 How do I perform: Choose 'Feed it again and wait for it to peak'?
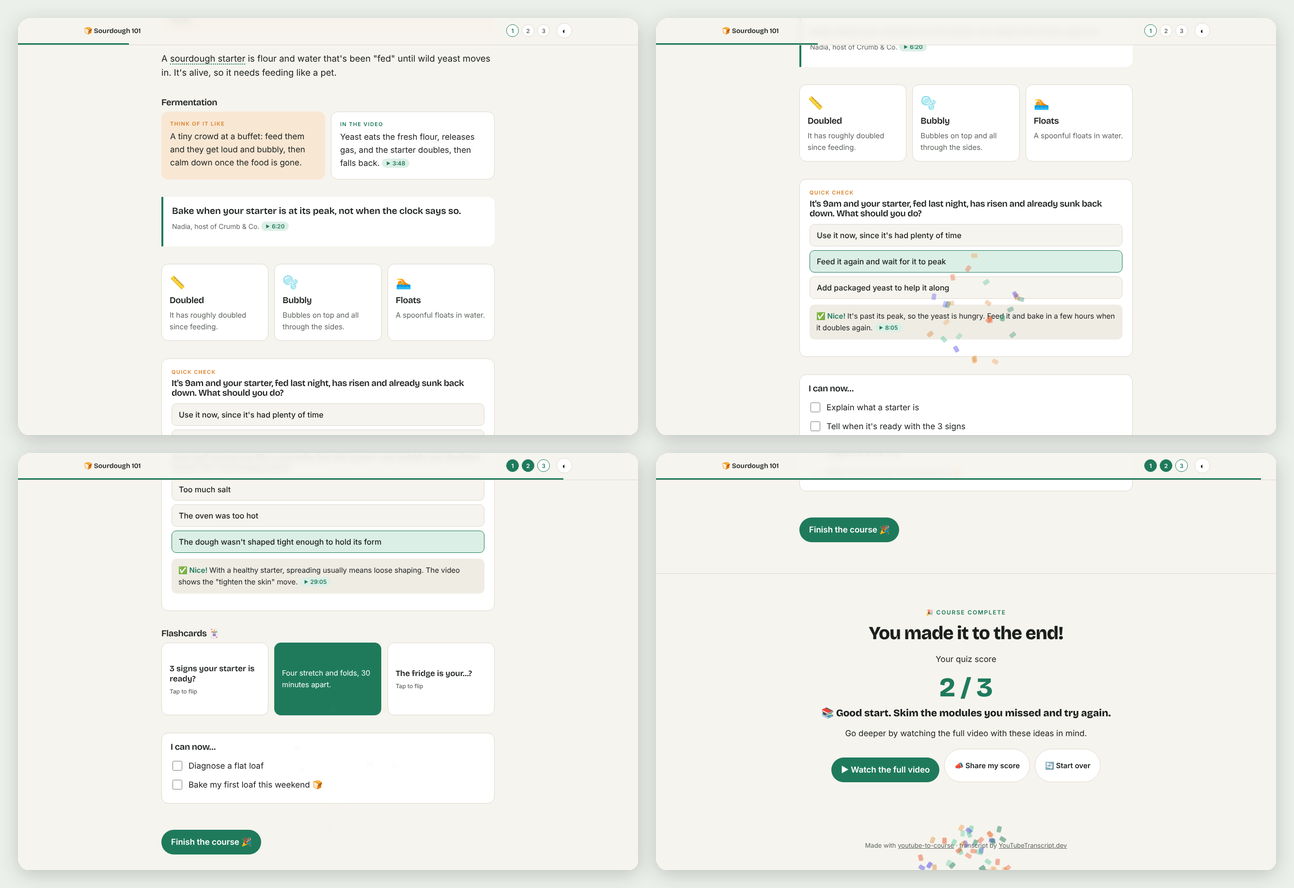966,262
